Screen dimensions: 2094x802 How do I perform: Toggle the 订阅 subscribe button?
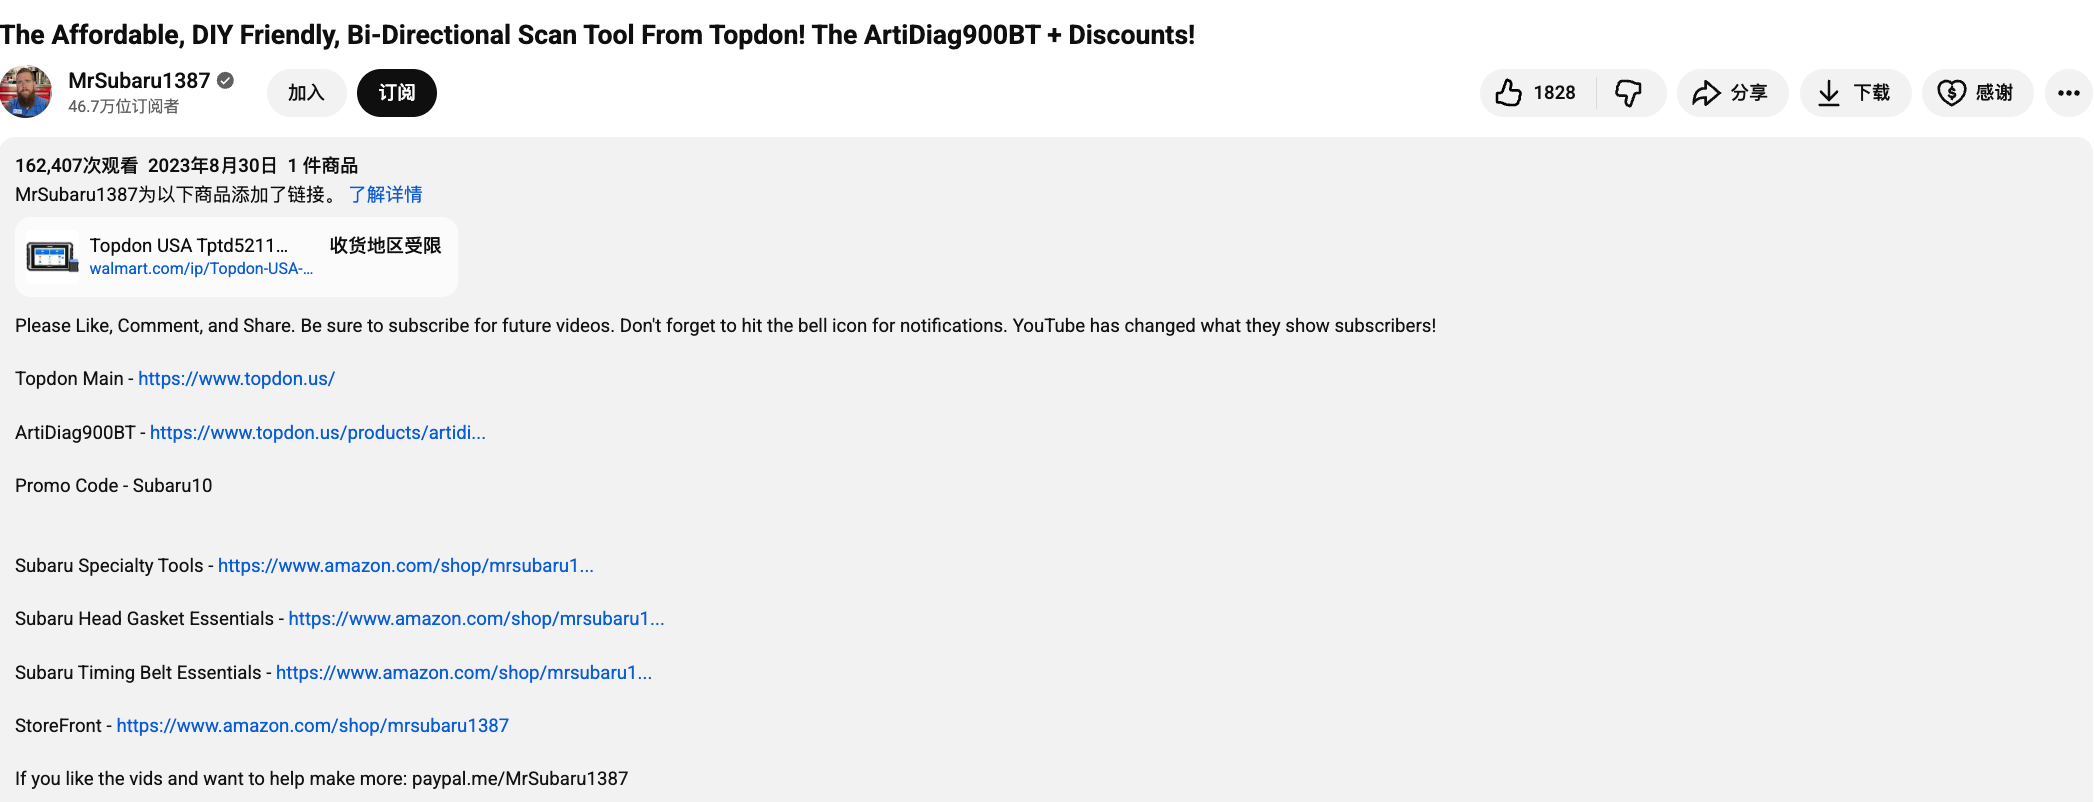click(397, 93)
